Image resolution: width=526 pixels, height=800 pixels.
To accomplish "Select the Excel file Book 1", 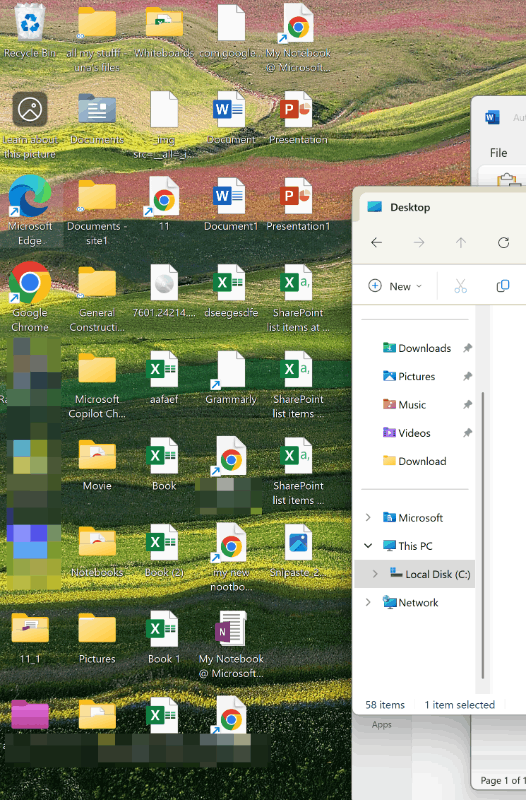I will [x=164, y=638].
